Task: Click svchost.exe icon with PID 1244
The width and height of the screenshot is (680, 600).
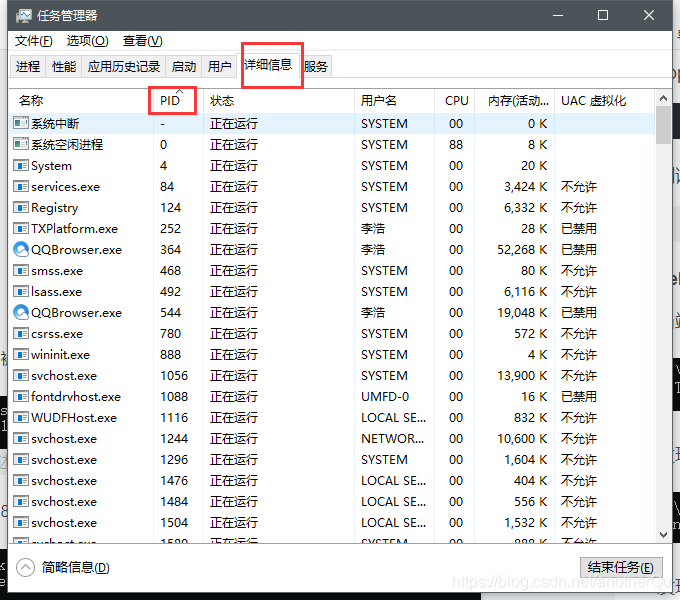Action: coord(21,438)
